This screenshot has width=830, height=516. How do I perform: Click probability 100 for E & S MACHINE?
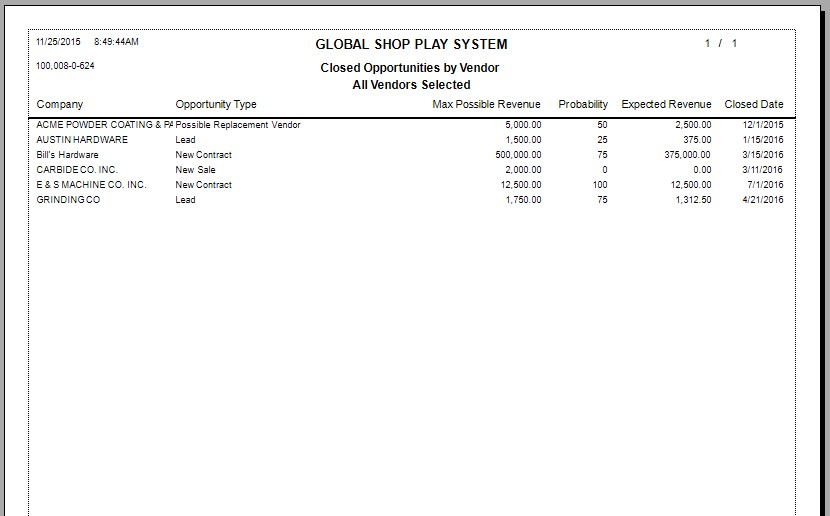pyautogui.click(x=600, y=185)
